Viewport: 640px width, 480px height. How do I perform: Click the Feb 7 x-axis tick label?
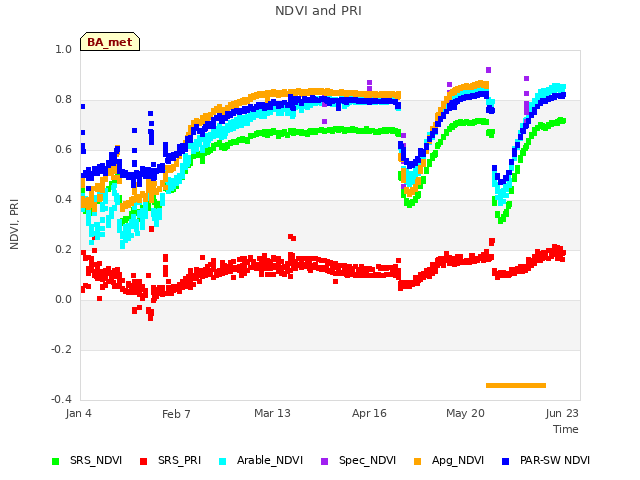[176, 414]
